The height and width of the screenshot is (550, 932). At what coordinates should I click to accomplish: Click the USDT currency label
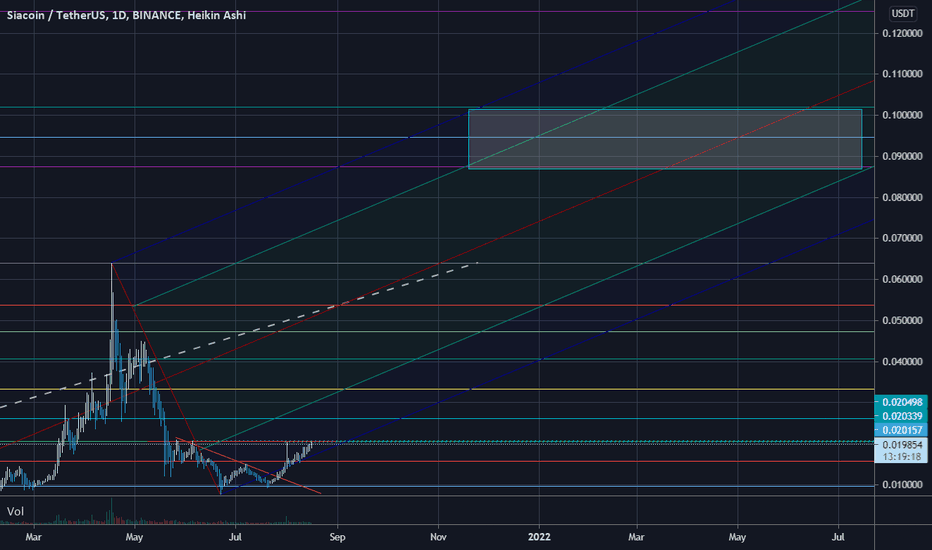[x=902, y=13]
